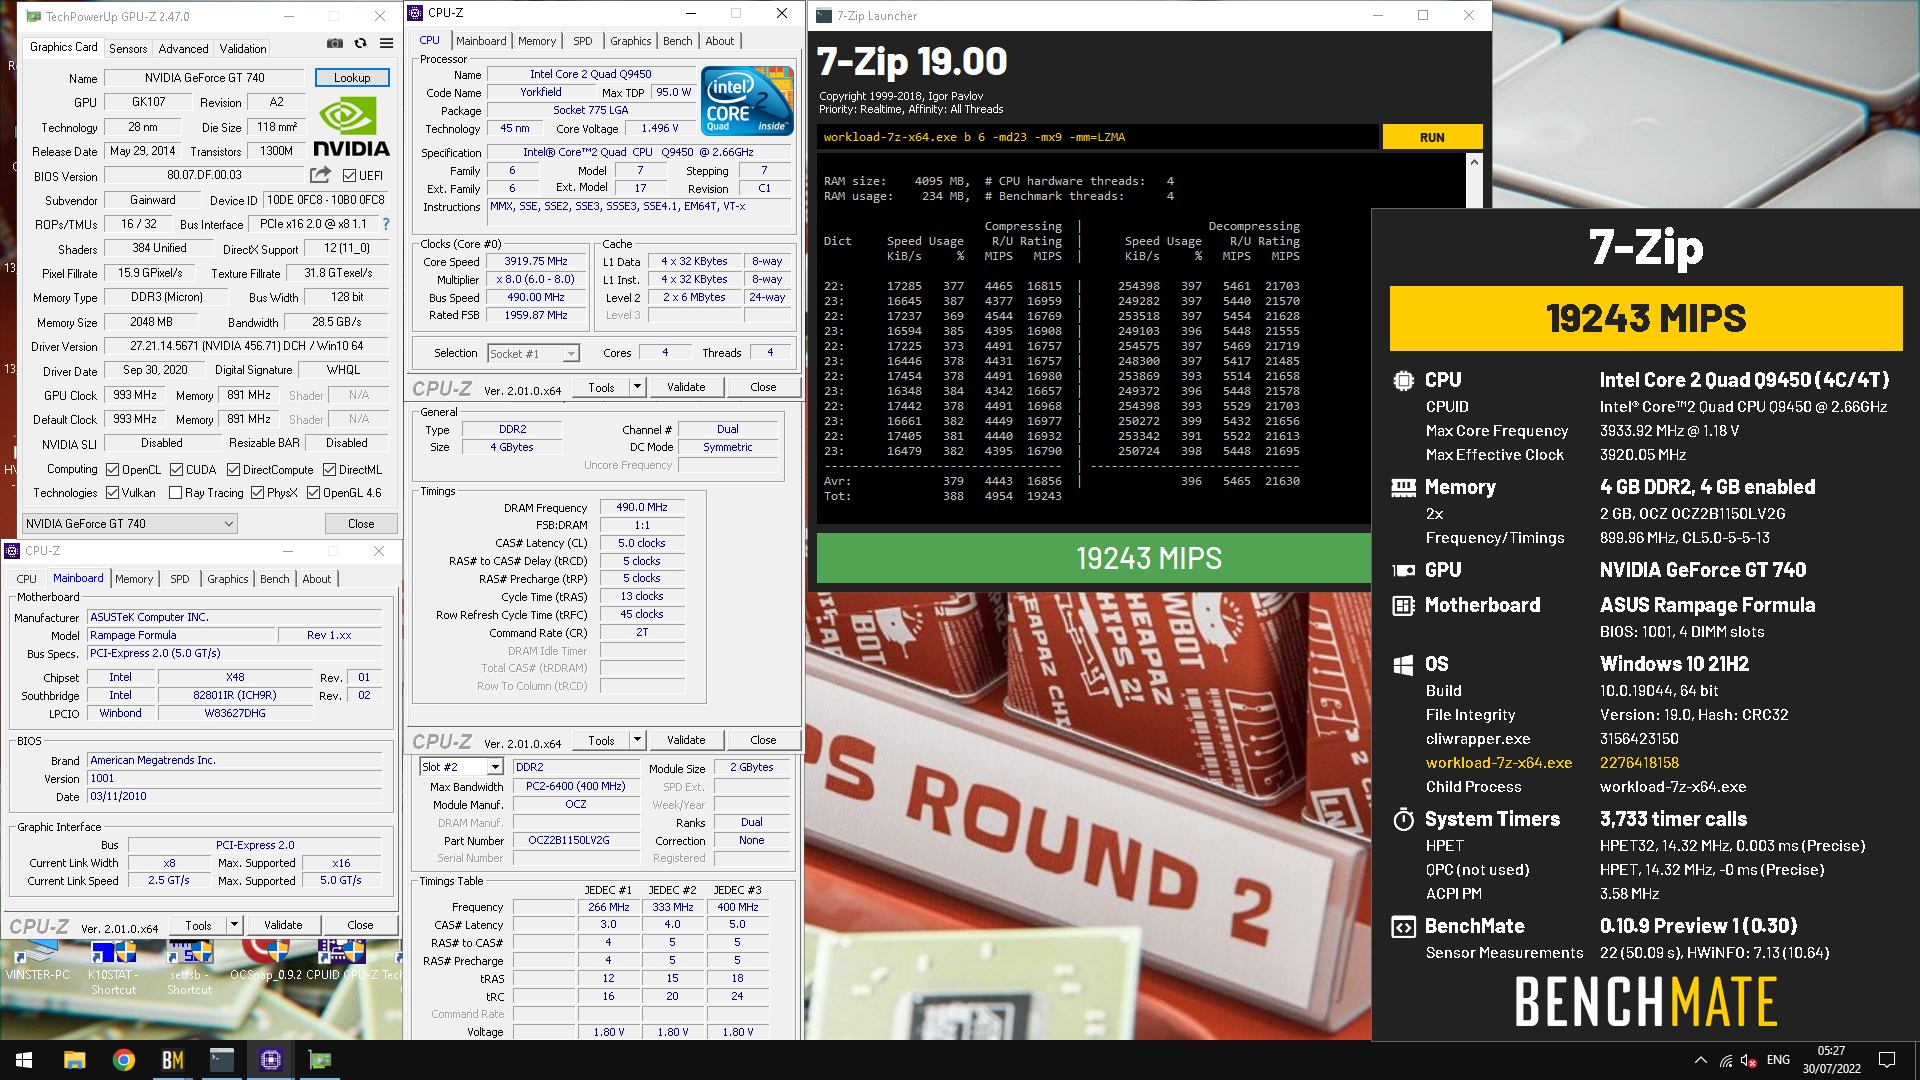Switch to CPU-Z in the taskbar
Image resolution: width=1920 pixels, height=1080 pixels.
[x=270, y=1060]
